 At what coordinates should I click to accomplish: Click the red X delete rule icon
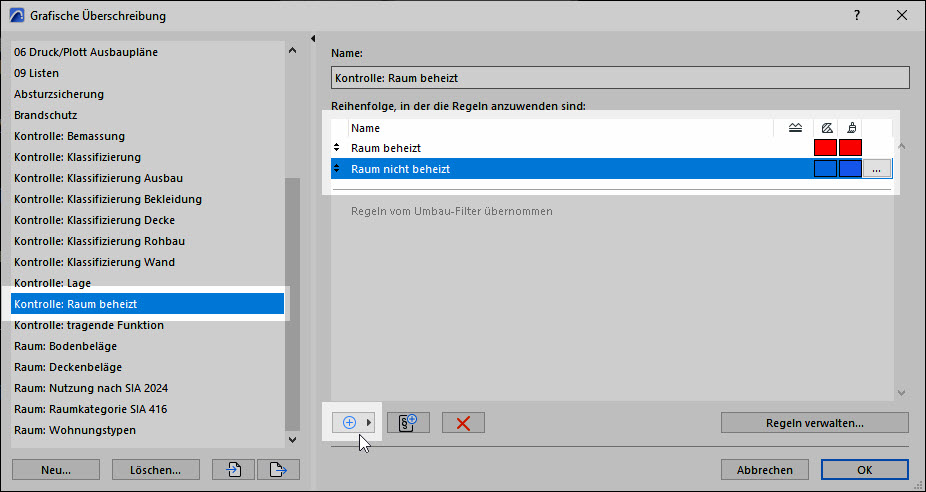click(x=463, y=423)
